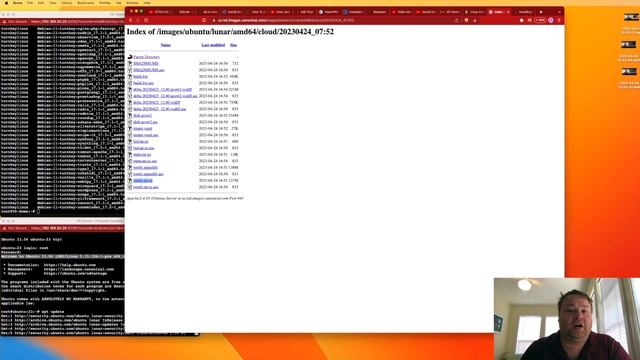640x360 pixels.
Task: Open the browser hamburger menu icon
Action: point(559,20)
